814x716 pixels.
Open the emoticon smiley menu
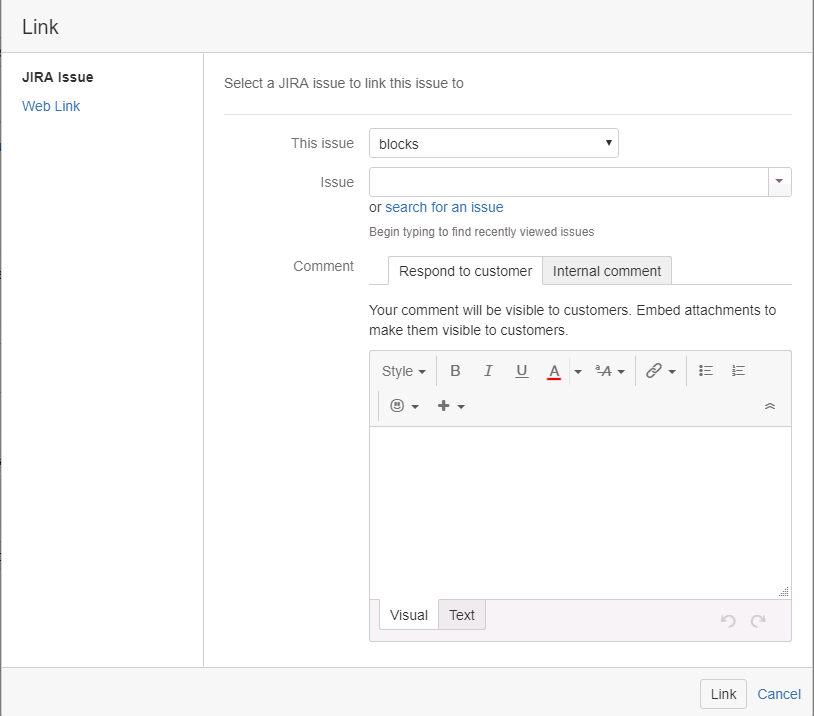pos(404,406)
